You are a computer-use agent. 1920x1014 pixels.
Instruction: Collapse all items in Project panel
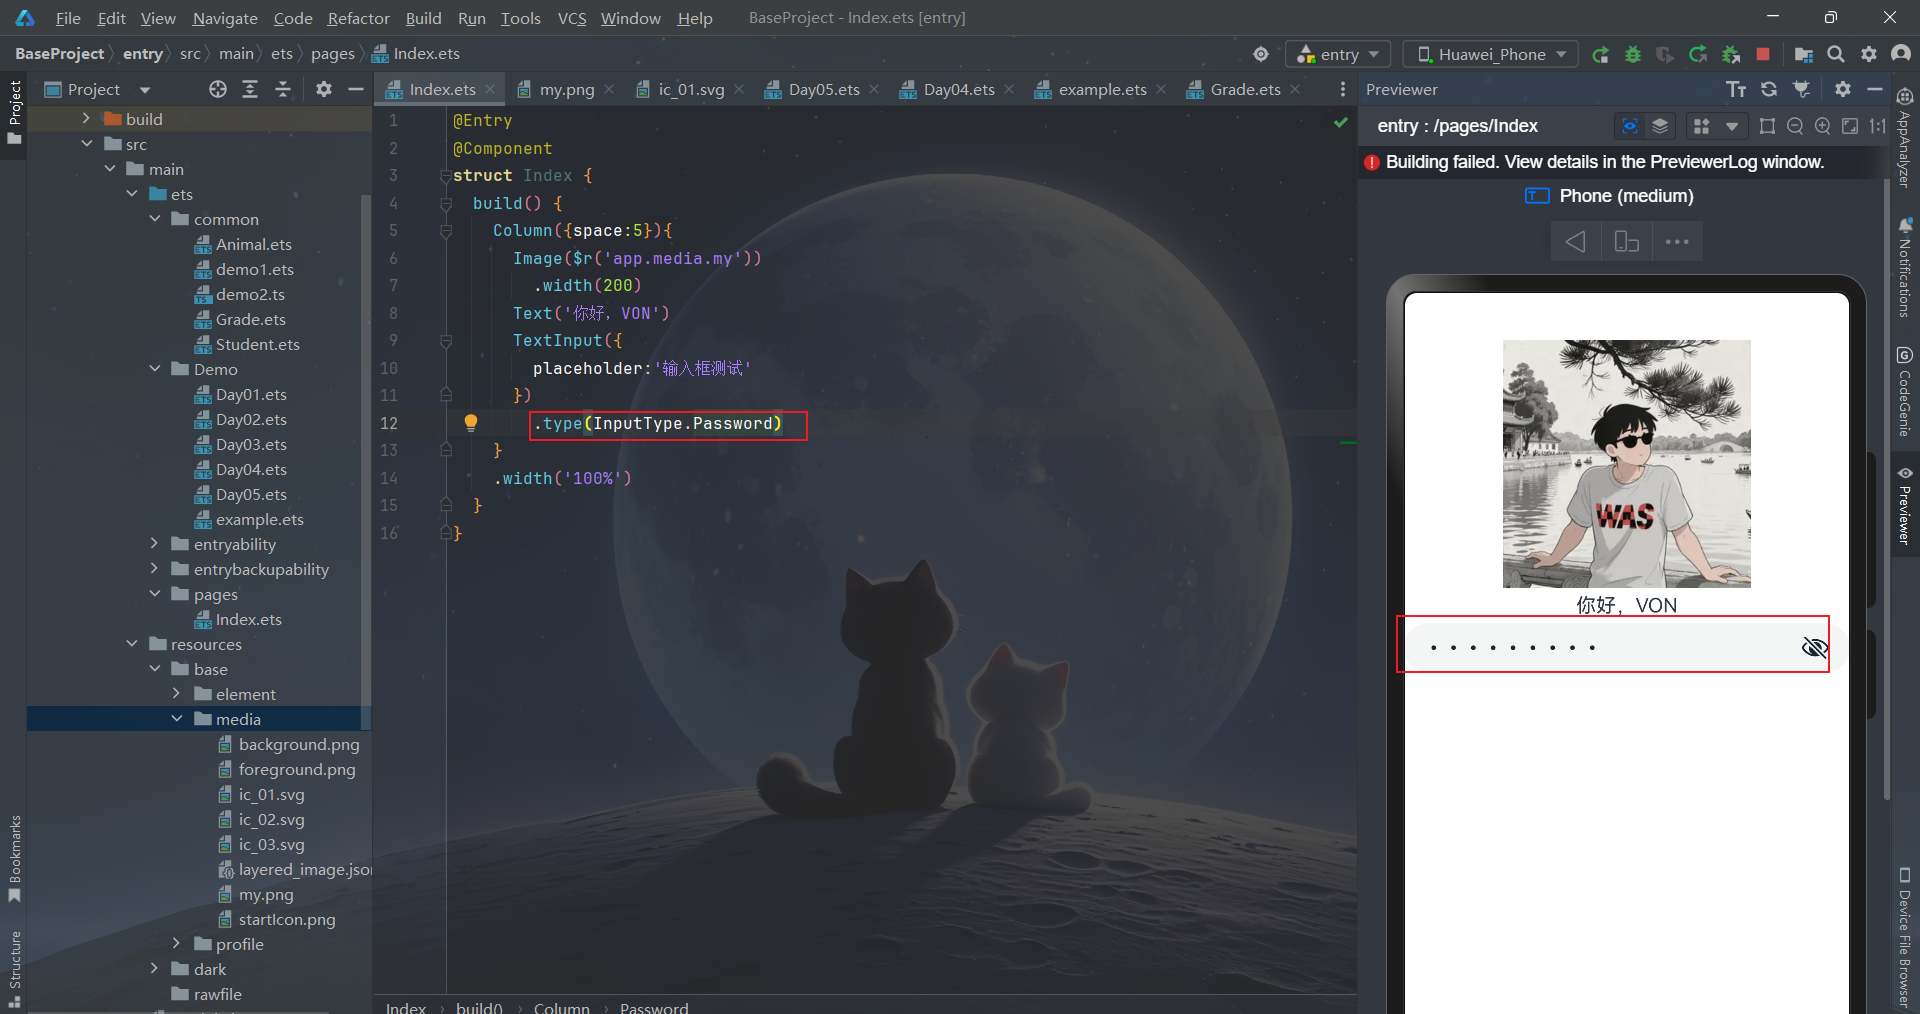pos(283,89)
